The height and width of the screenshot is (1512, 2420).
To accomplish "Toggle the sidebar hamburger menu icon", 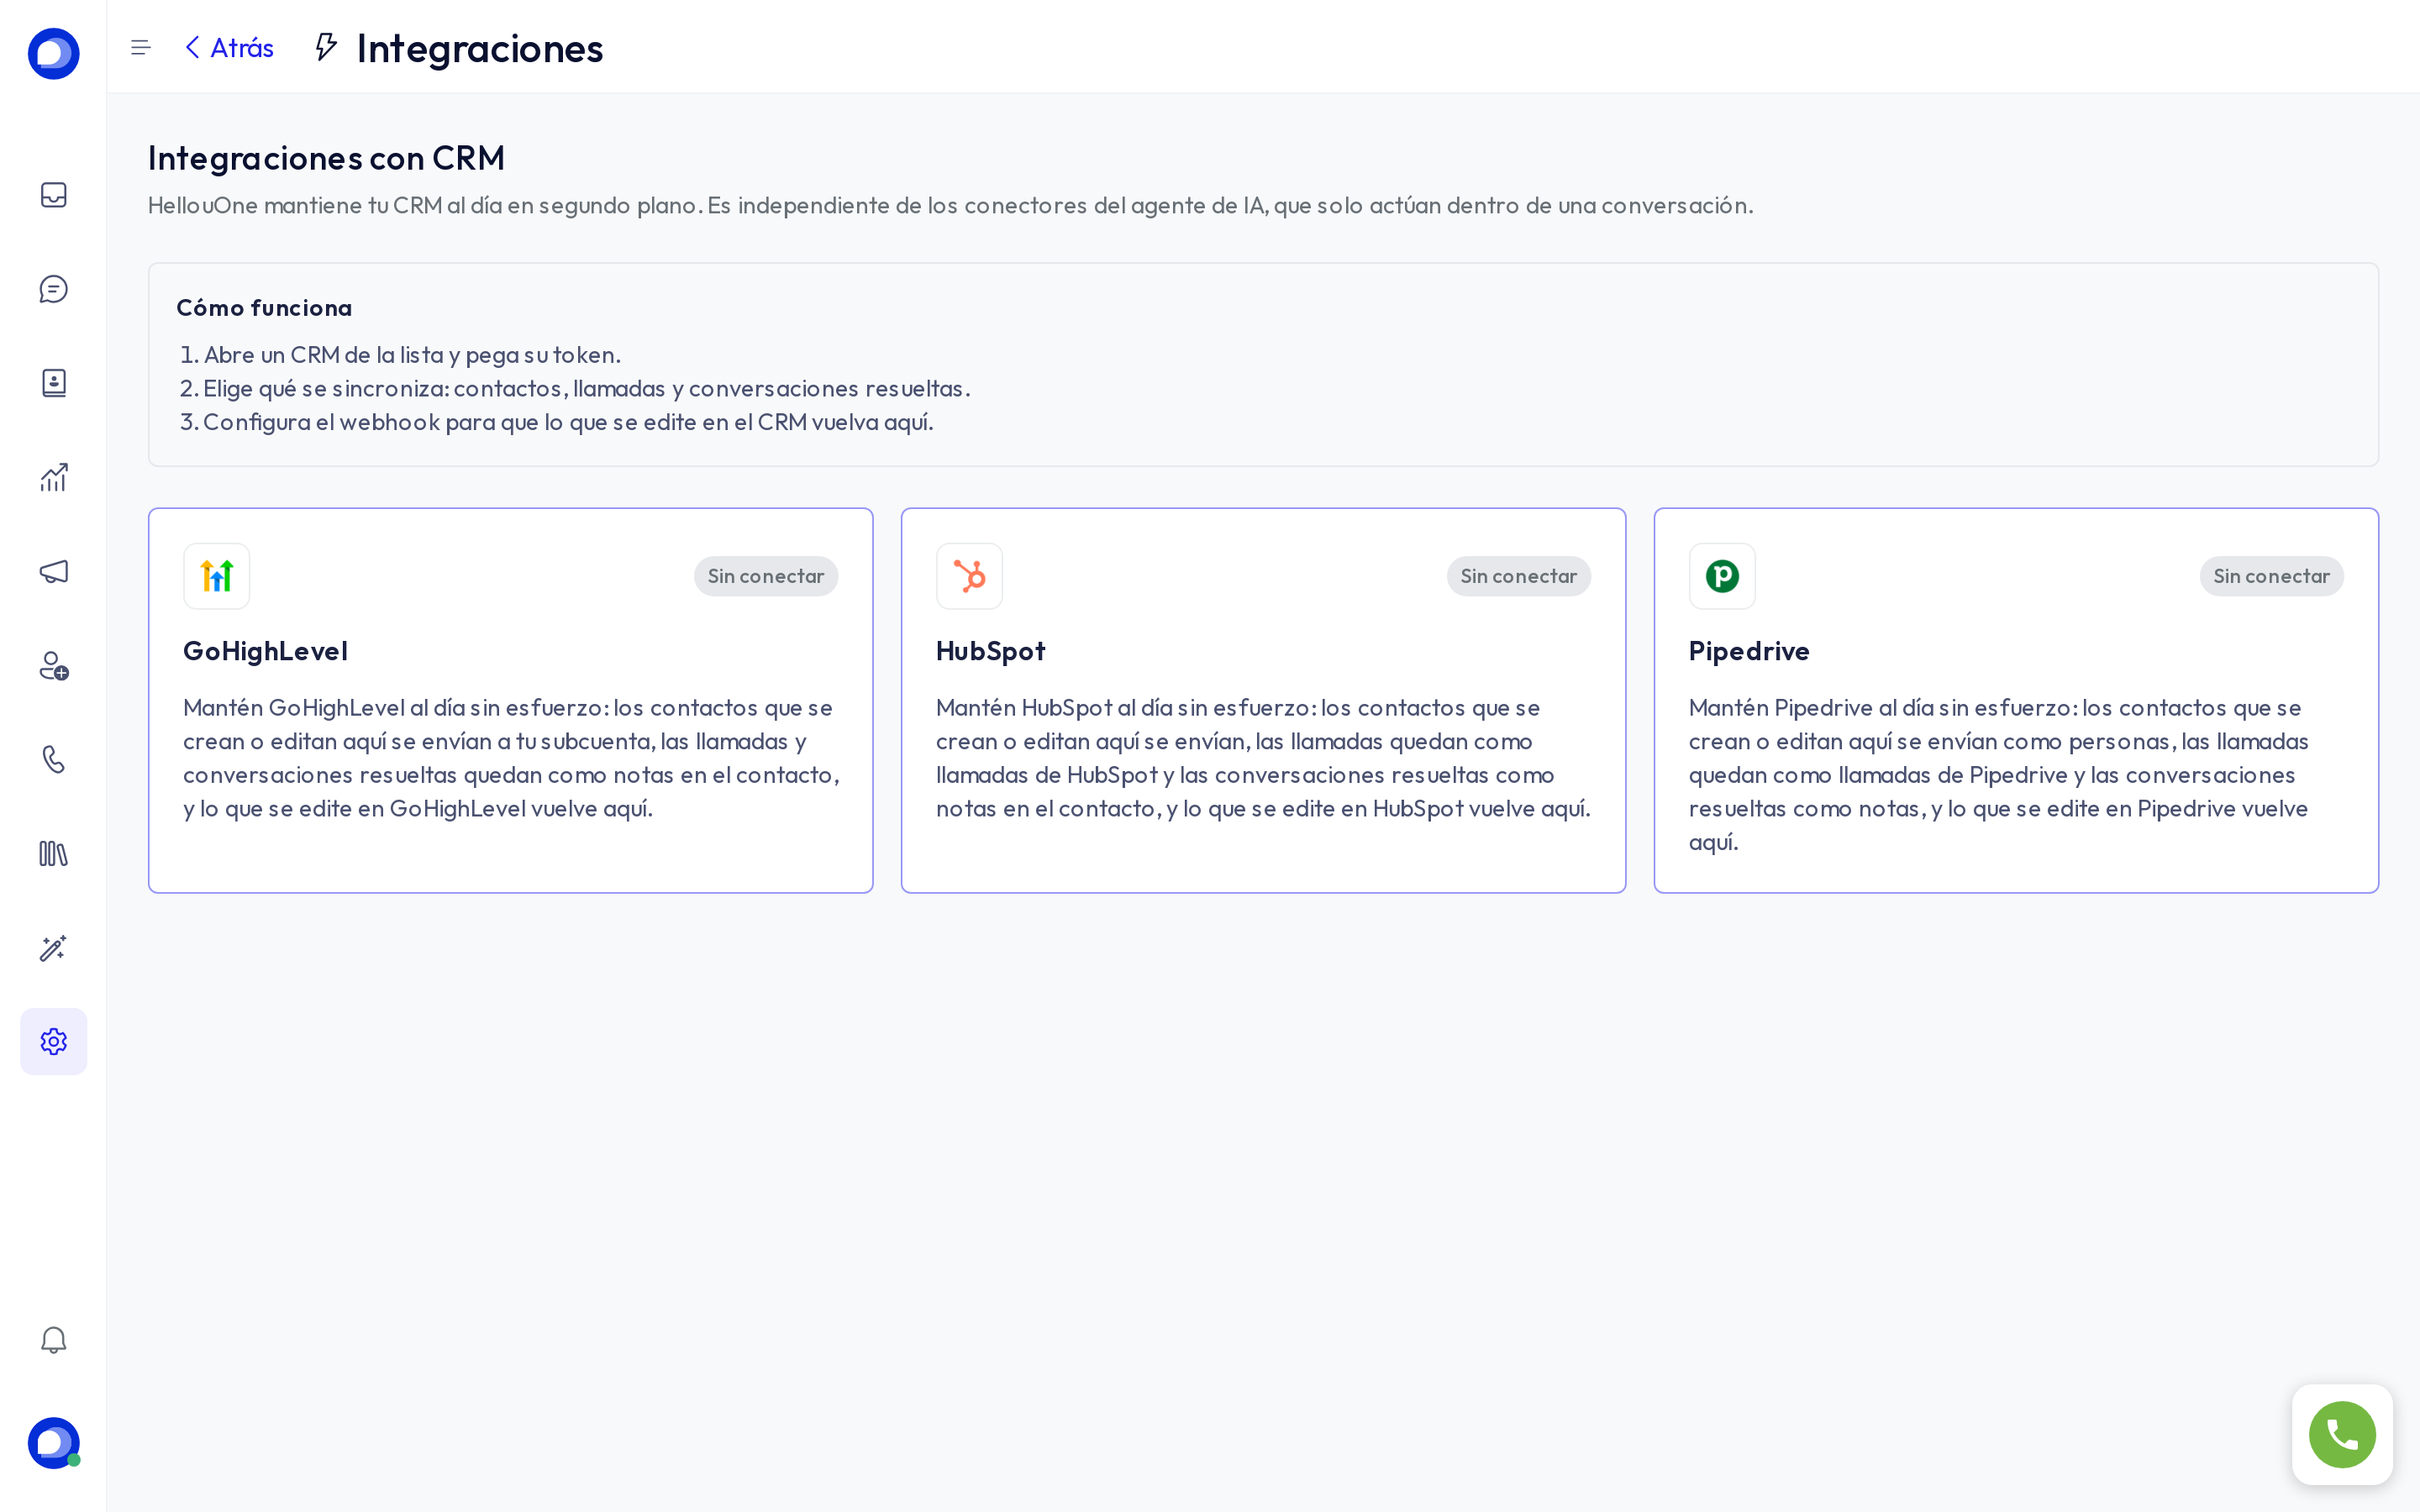I will (141, 47).
